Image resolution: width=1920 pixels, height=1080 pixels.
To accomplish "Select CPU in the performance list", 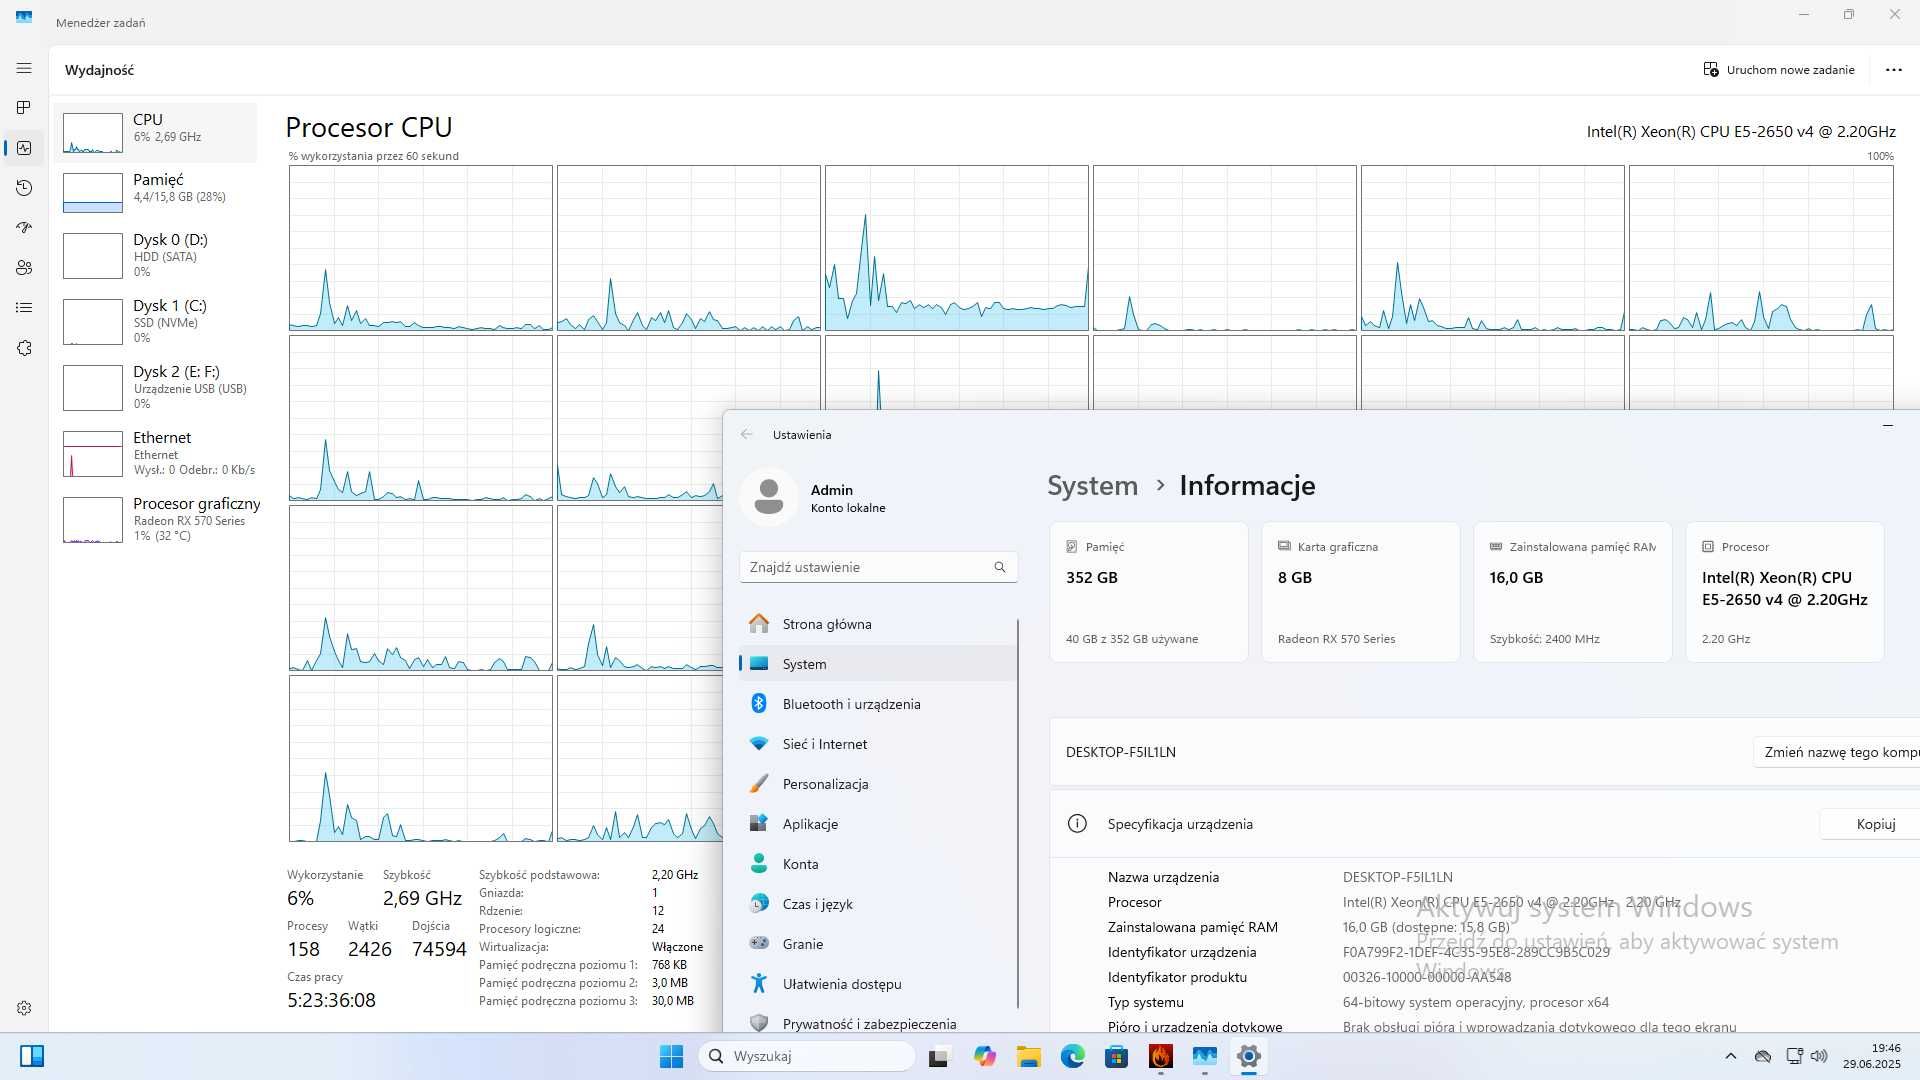I will coord(156,132).
